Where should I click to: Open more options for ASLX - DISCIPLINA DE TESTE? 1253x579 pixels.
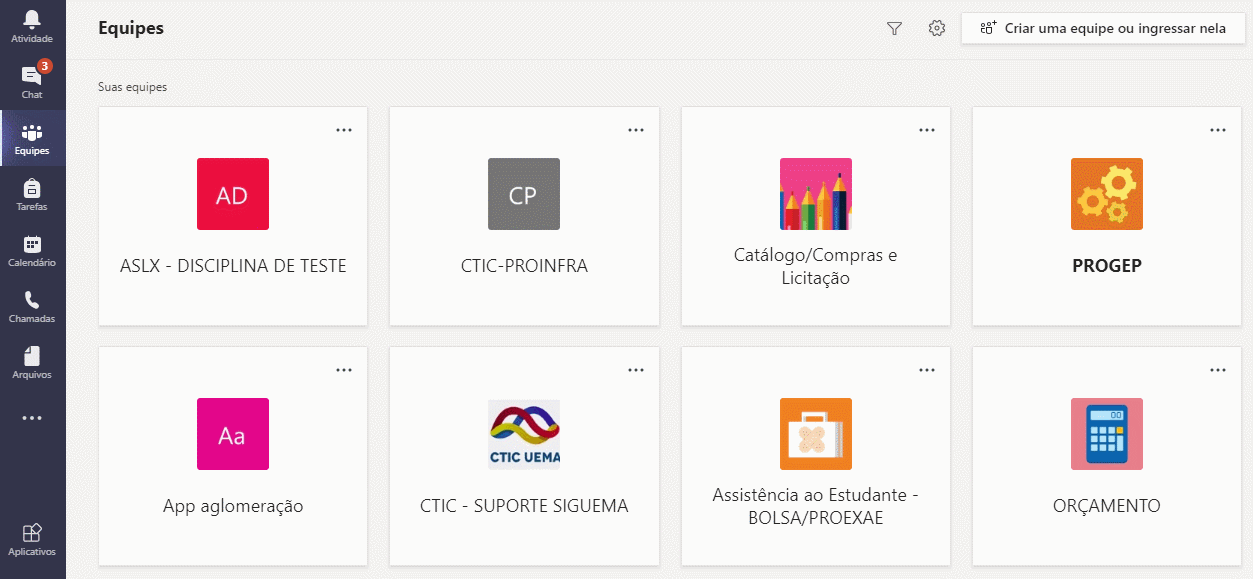344,130
